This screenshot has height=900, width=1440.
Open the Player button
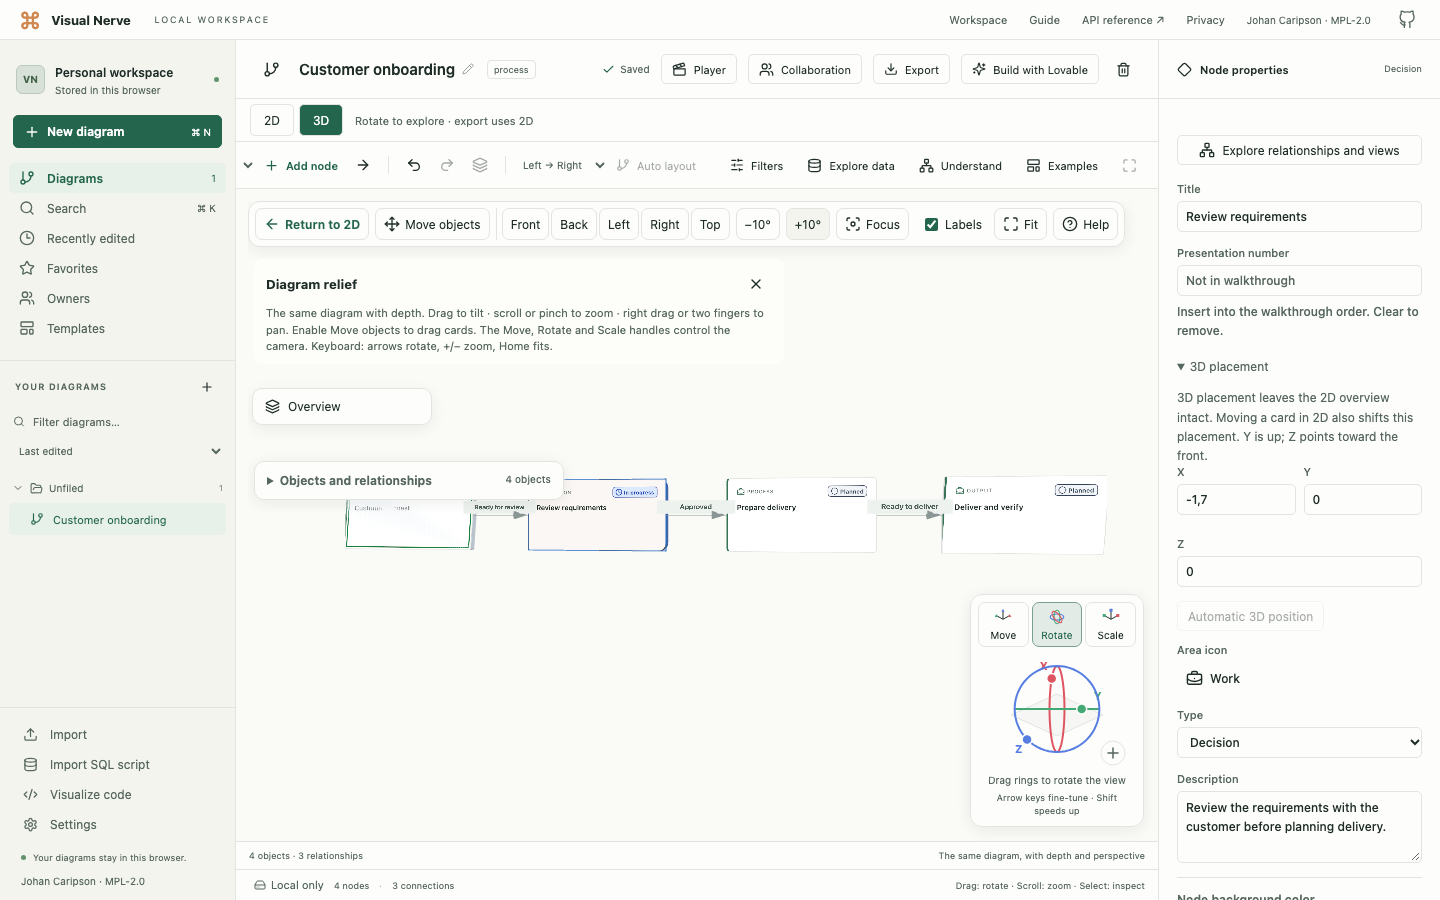[x=699, y=70]
